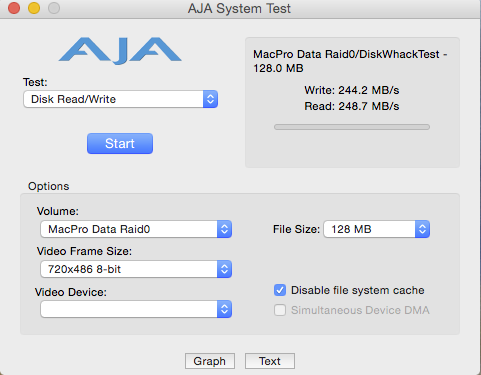This screenshot has height=375, width=481.
Task: Click the Graph button
Action: coord(210,361)
